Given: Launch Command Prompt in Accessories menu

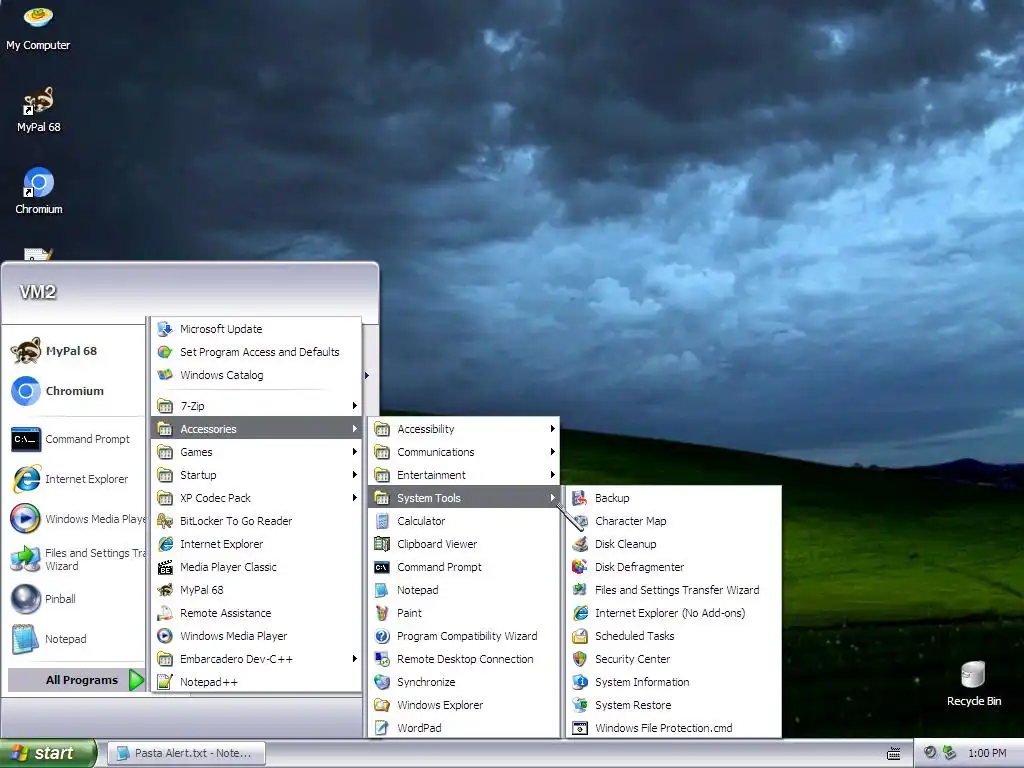Looking at the screenshot, I should (x=464, y=567).
